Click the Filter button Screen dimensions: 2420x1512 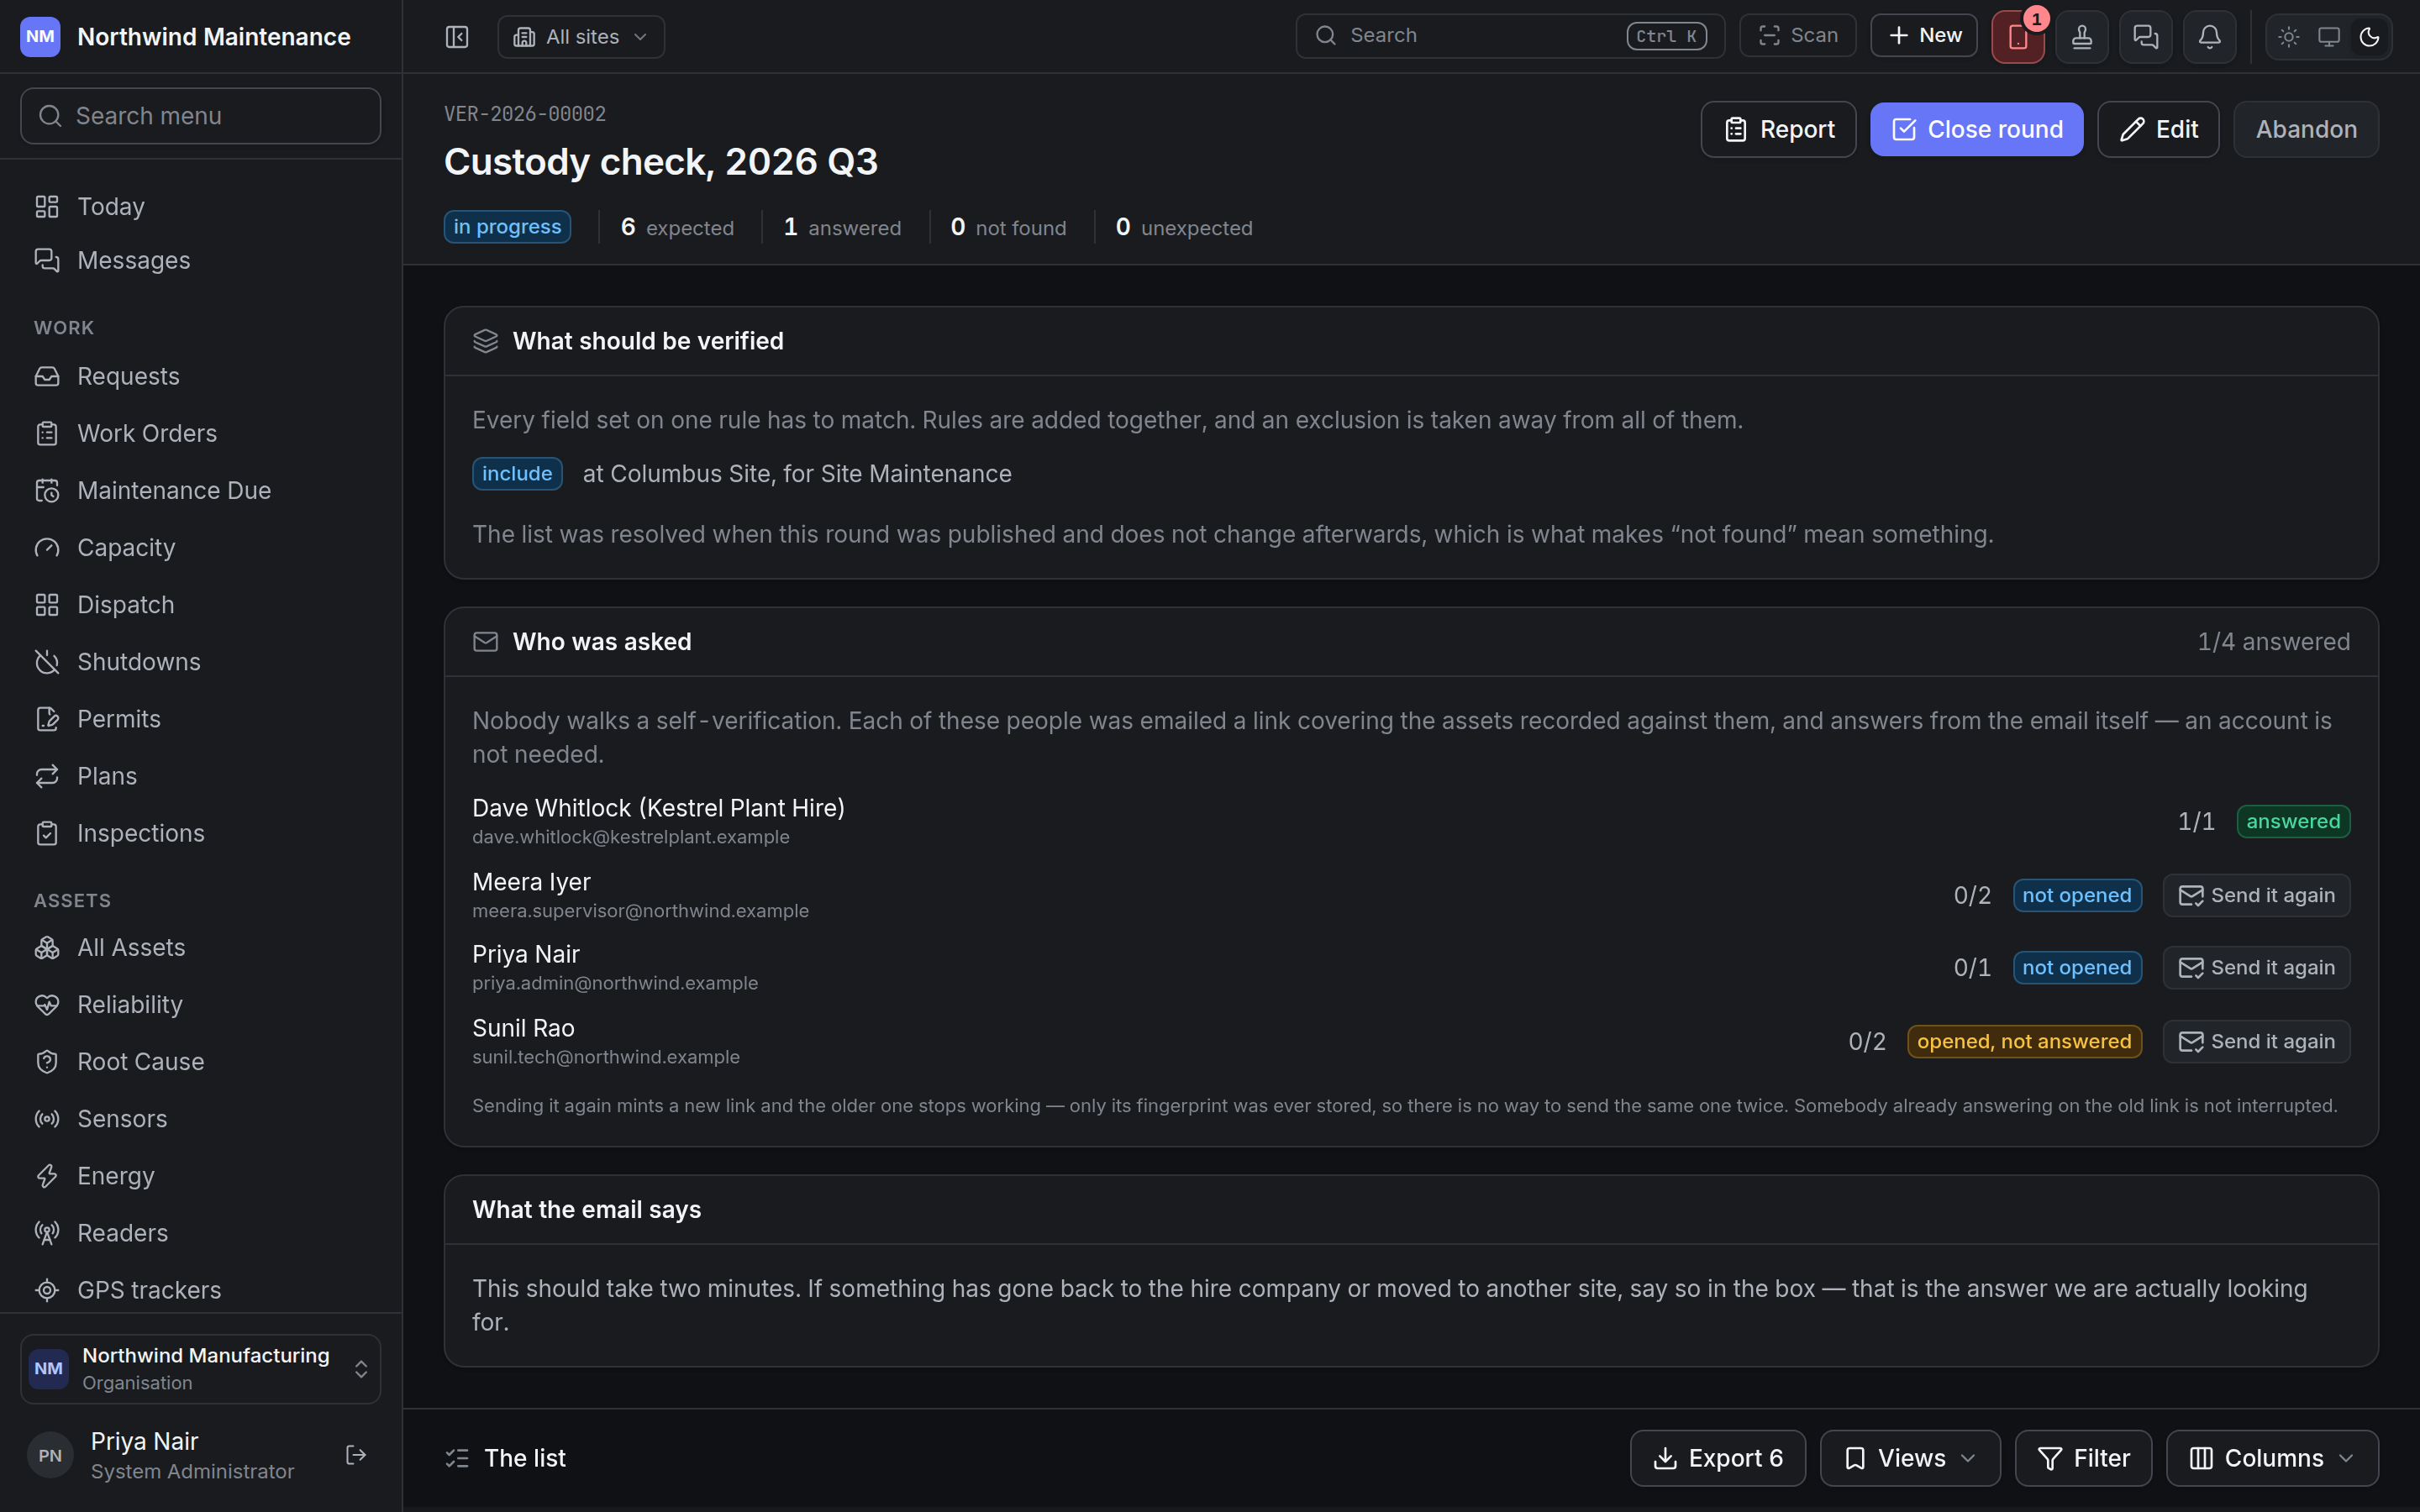tap(2083, 1458)
